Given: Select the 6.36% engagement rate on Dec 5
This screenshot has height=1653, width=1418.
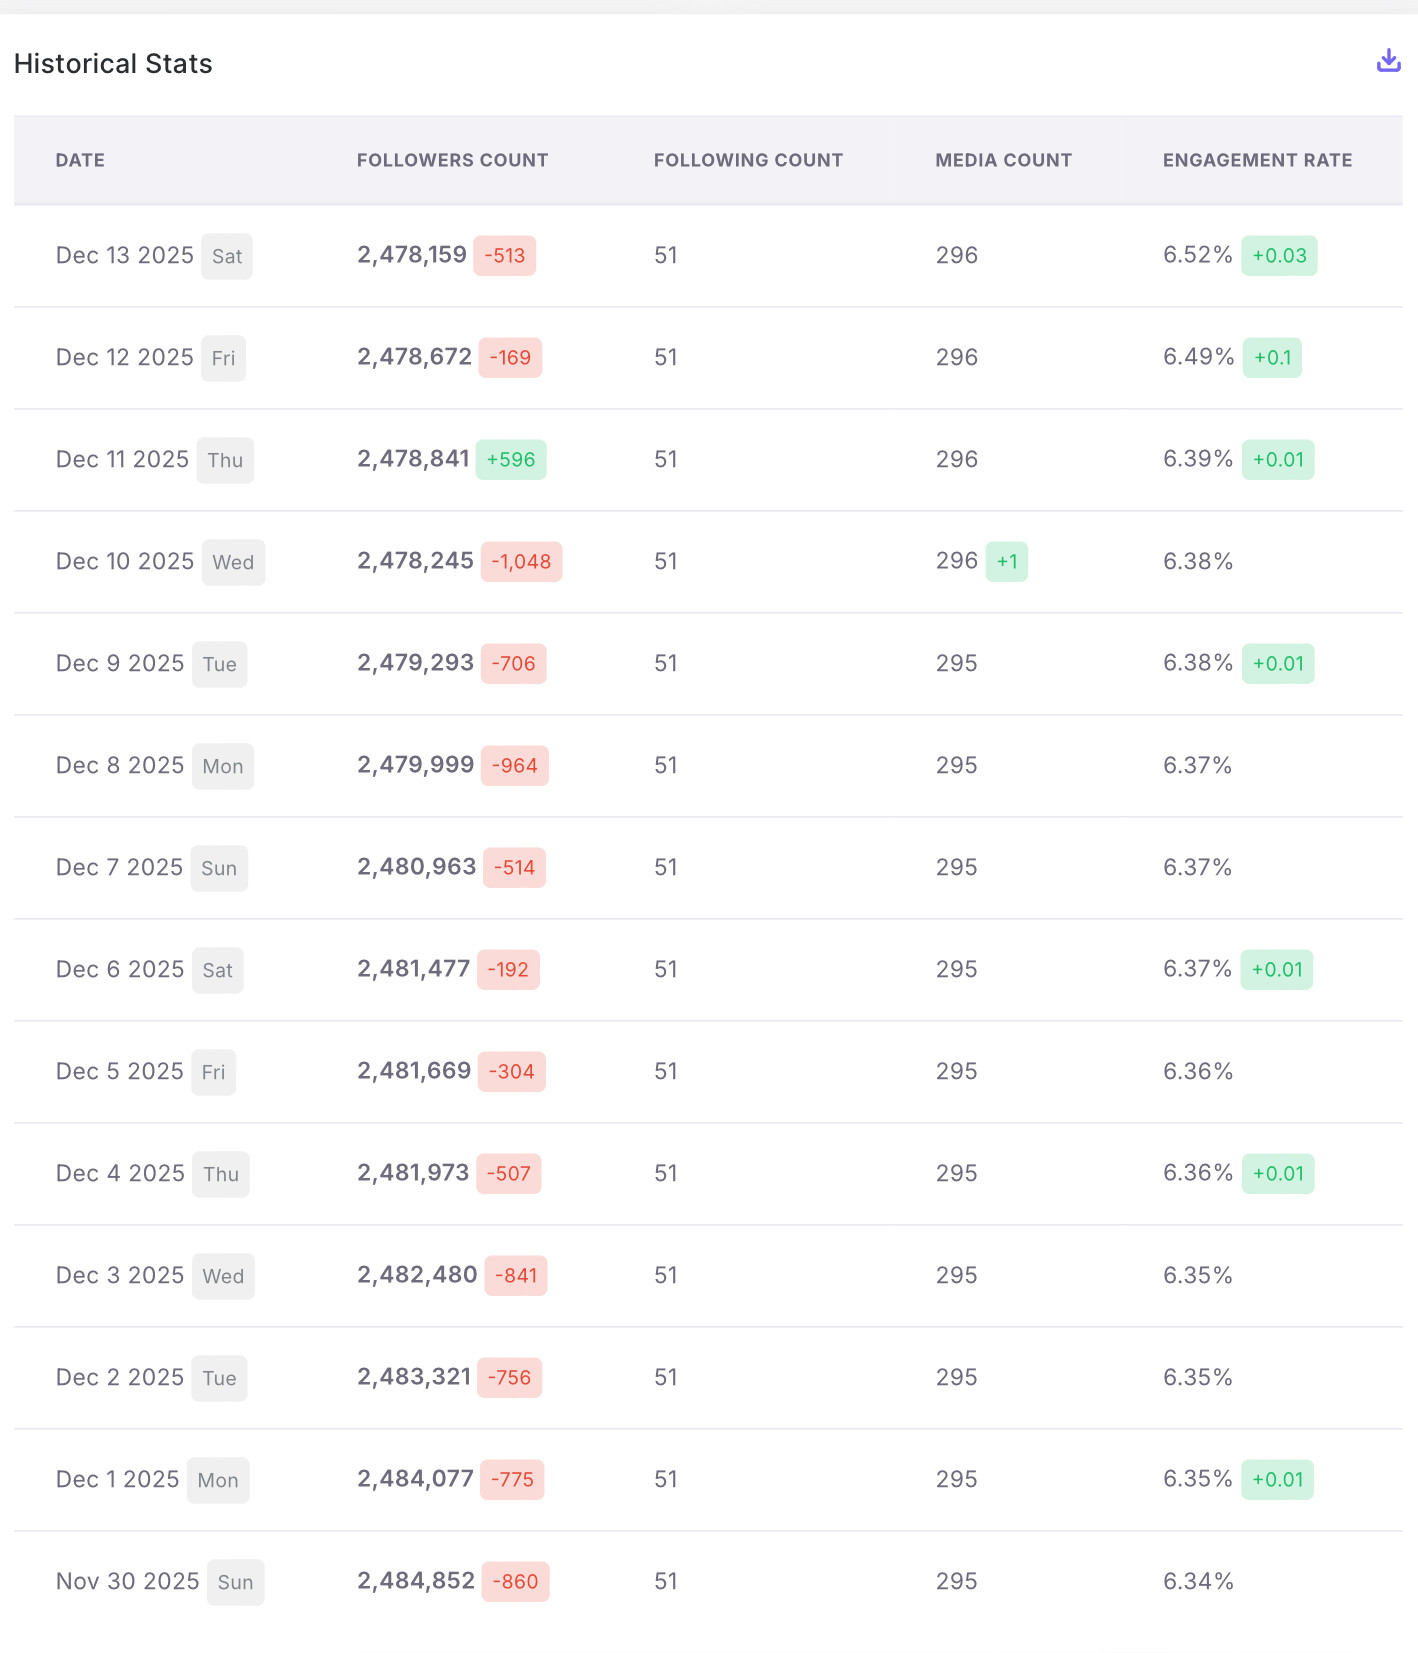Looking at the screenshot, I should click(x=1198, y=1071).
